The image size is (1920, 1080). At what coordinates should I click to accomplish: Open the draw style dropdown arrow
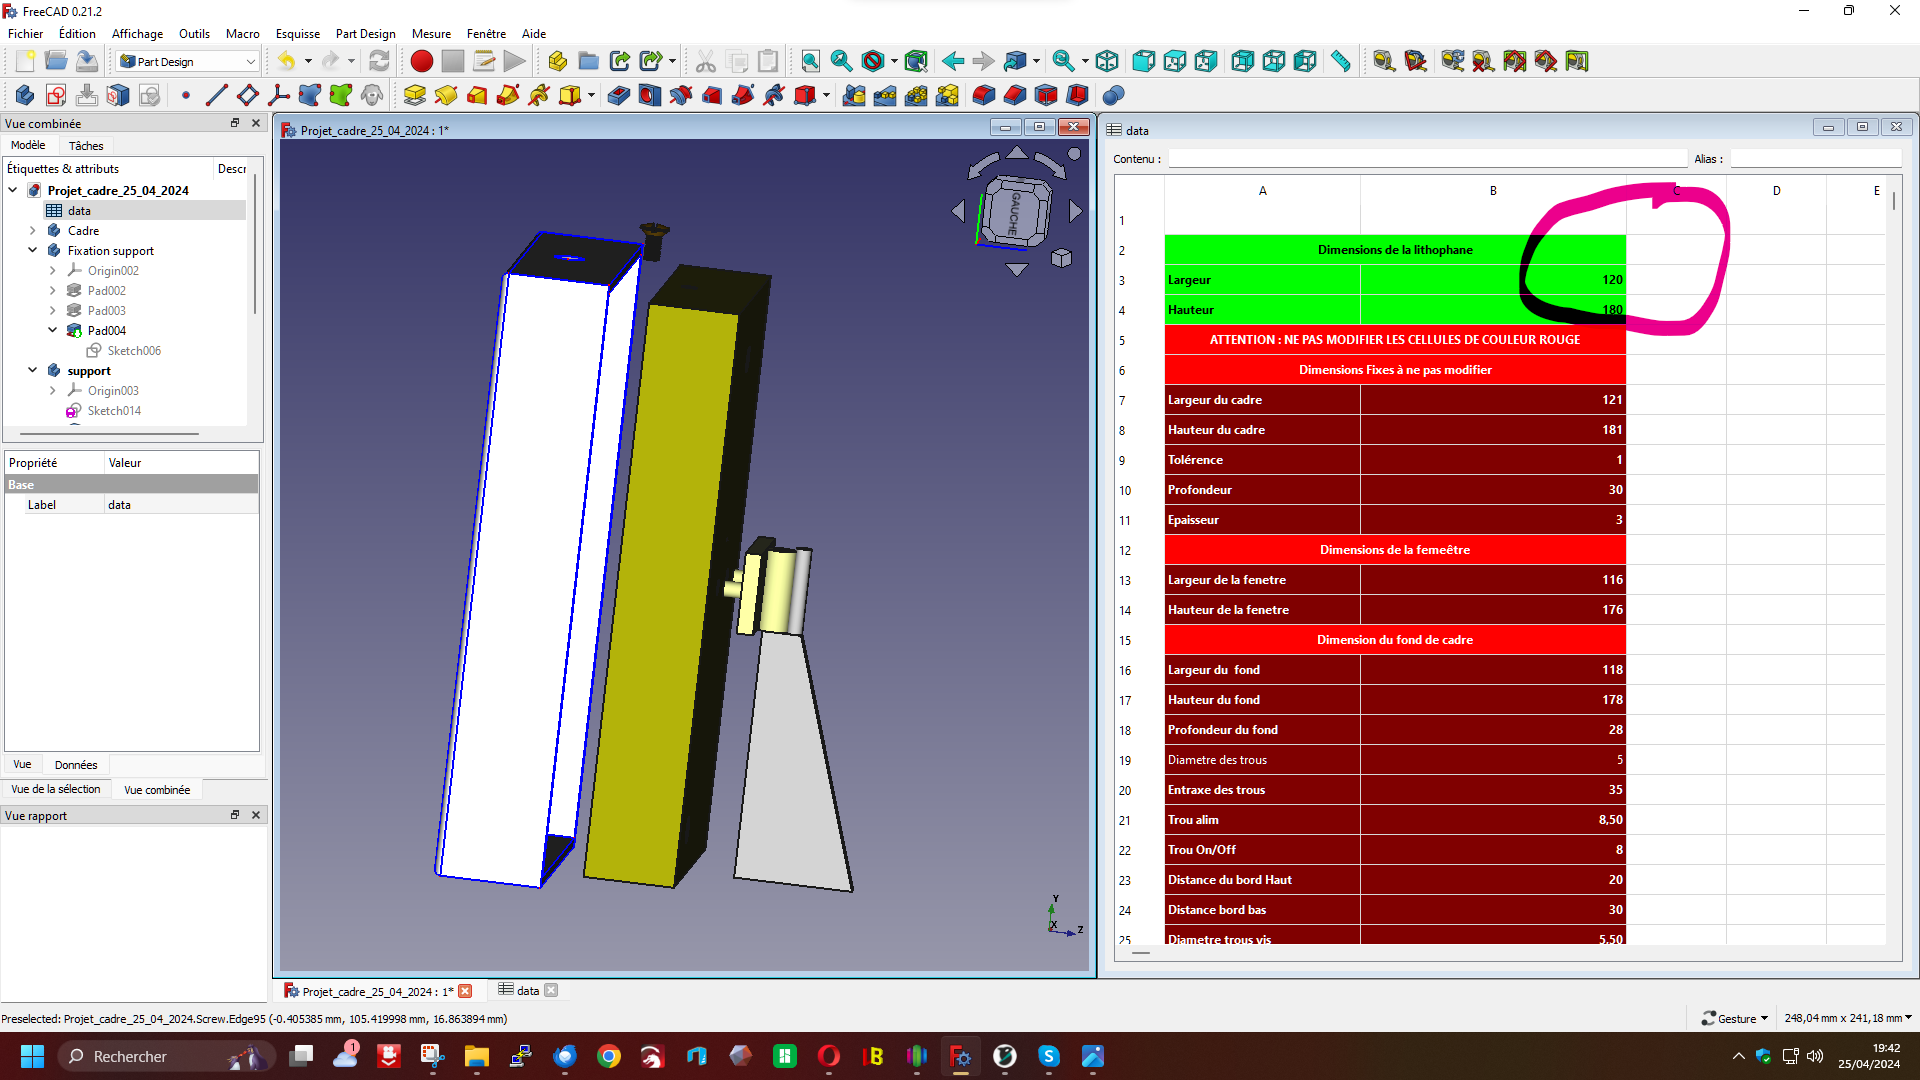(893, 61)
